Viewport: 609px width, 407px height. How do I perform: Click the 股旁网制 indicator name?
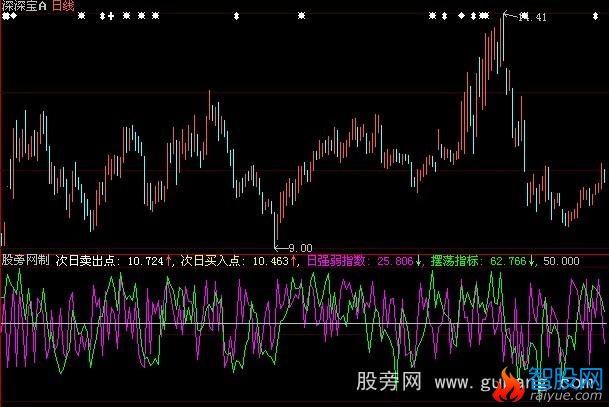click(26, 260)
